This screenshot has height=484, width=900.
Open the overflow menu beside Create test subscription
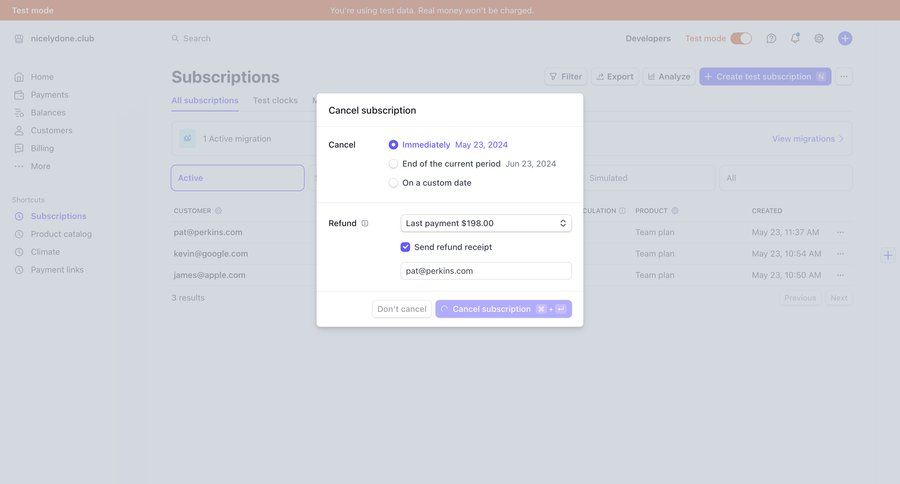tap(844, 76)
